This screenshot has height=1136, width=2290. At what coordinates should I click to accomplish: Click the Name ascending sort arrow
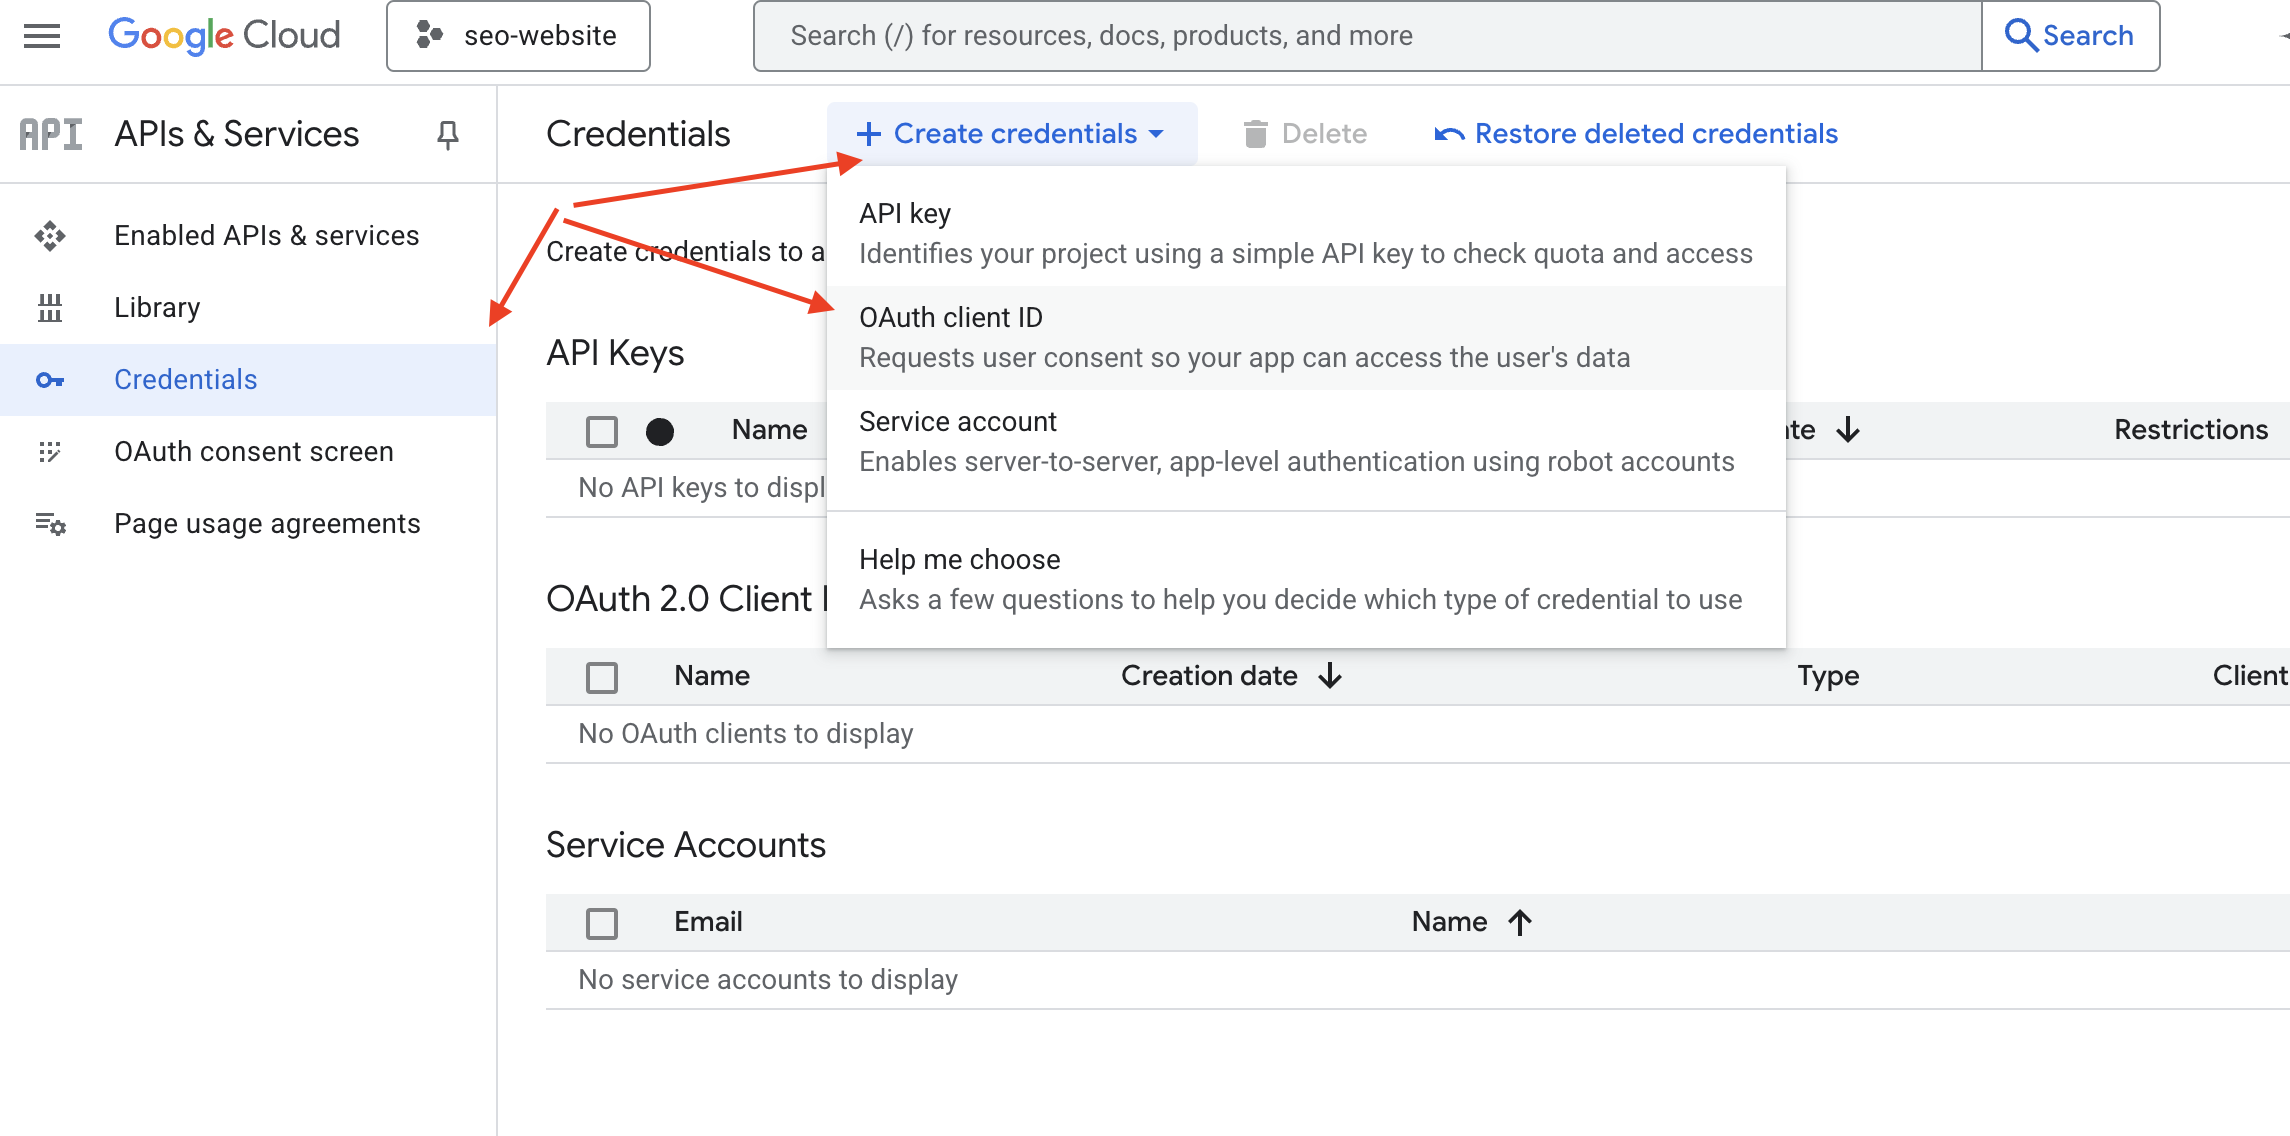click(x=1520, y=922)
